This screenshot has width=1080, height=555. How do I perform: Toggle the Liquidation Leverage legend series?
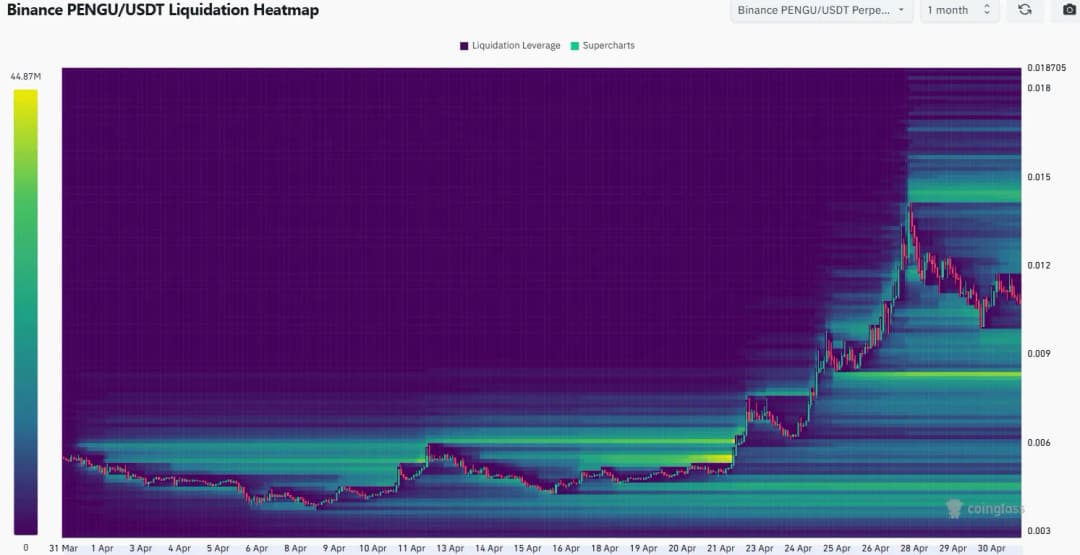point(516,46)
